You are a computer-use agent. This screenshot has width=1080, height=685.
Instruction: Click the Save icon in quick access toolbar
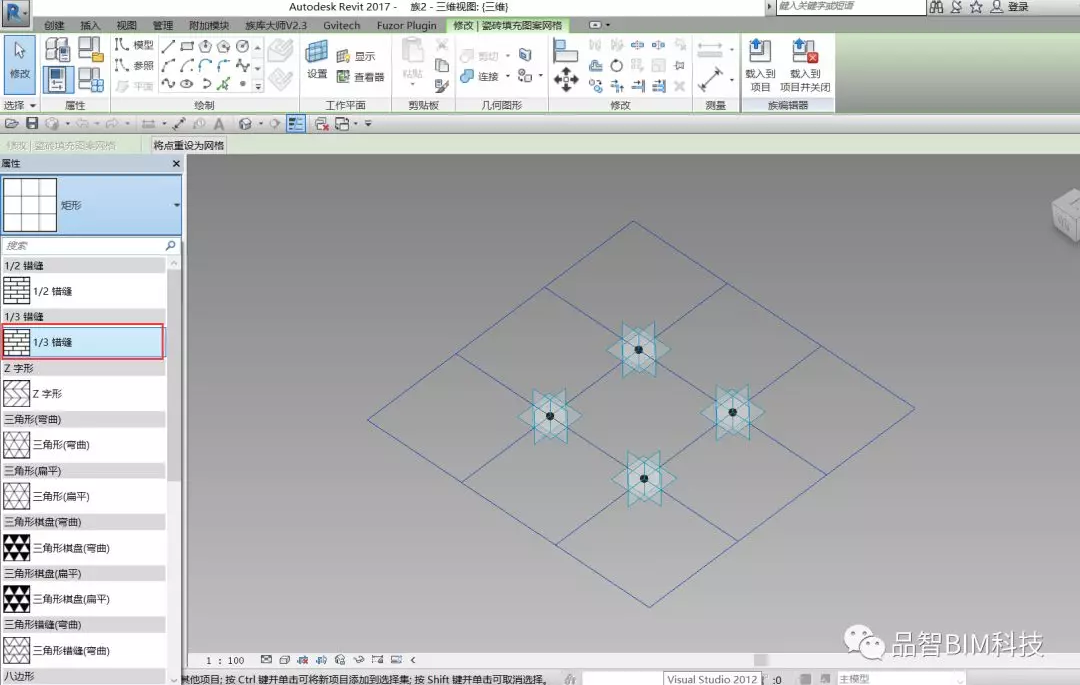32,123
